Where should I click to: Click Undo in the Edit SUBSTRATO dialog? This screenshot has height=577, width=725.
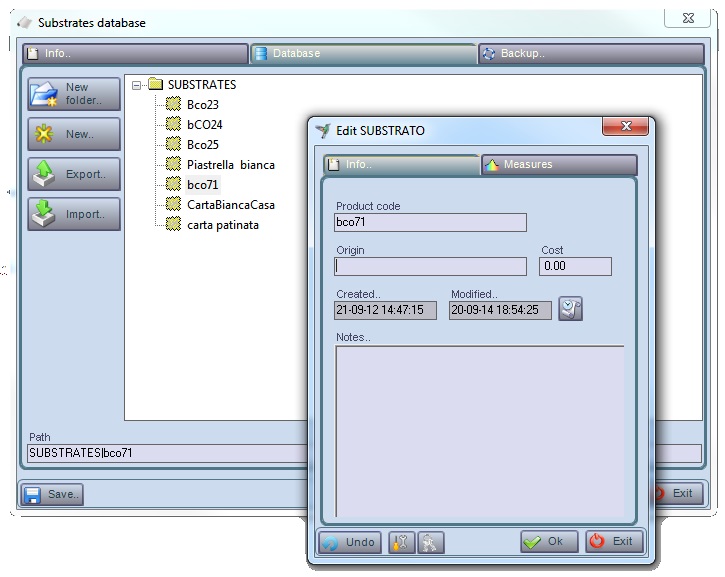pos(350,542)
